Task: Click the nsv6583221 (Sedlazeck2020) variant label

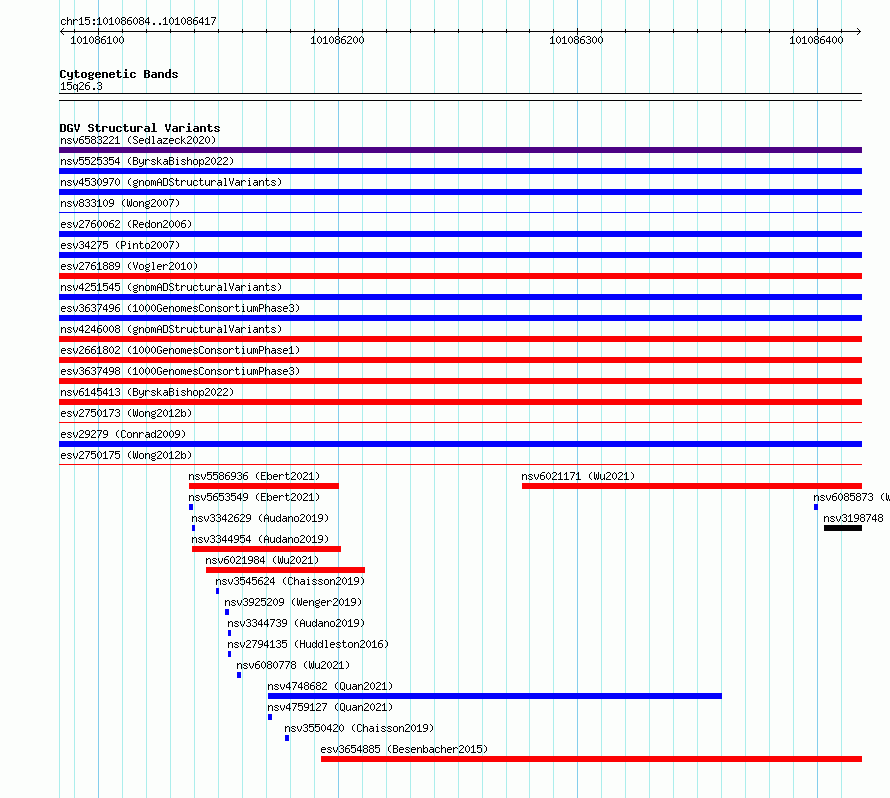Action: coord(138,140)
